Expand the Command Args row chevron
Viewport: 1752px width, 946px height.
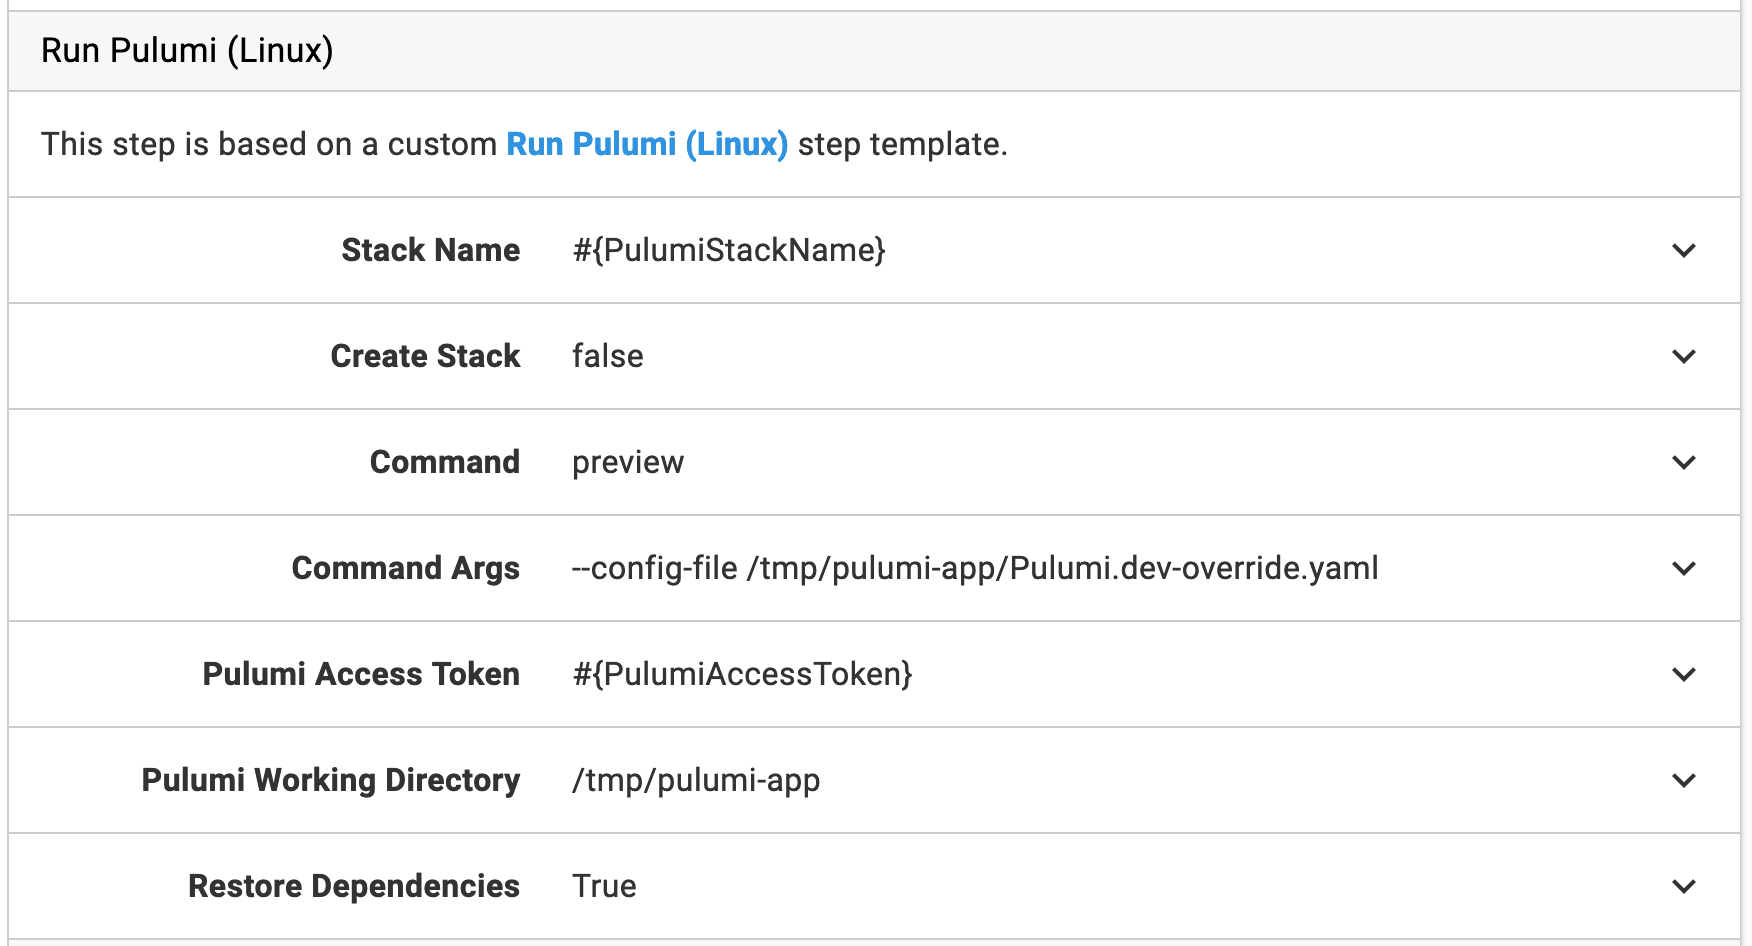pos(1684,568)
